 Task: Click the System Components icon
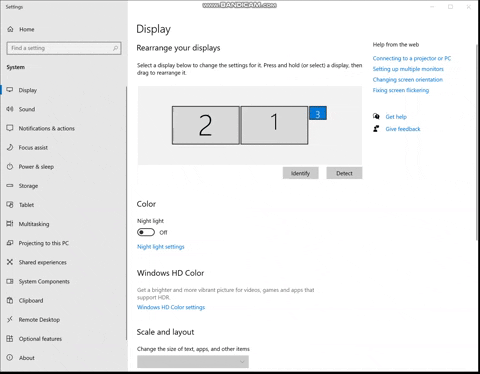10,281
